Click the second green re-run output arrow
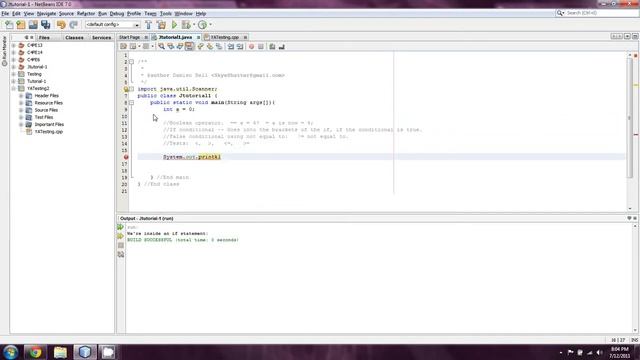 (120, 236)
